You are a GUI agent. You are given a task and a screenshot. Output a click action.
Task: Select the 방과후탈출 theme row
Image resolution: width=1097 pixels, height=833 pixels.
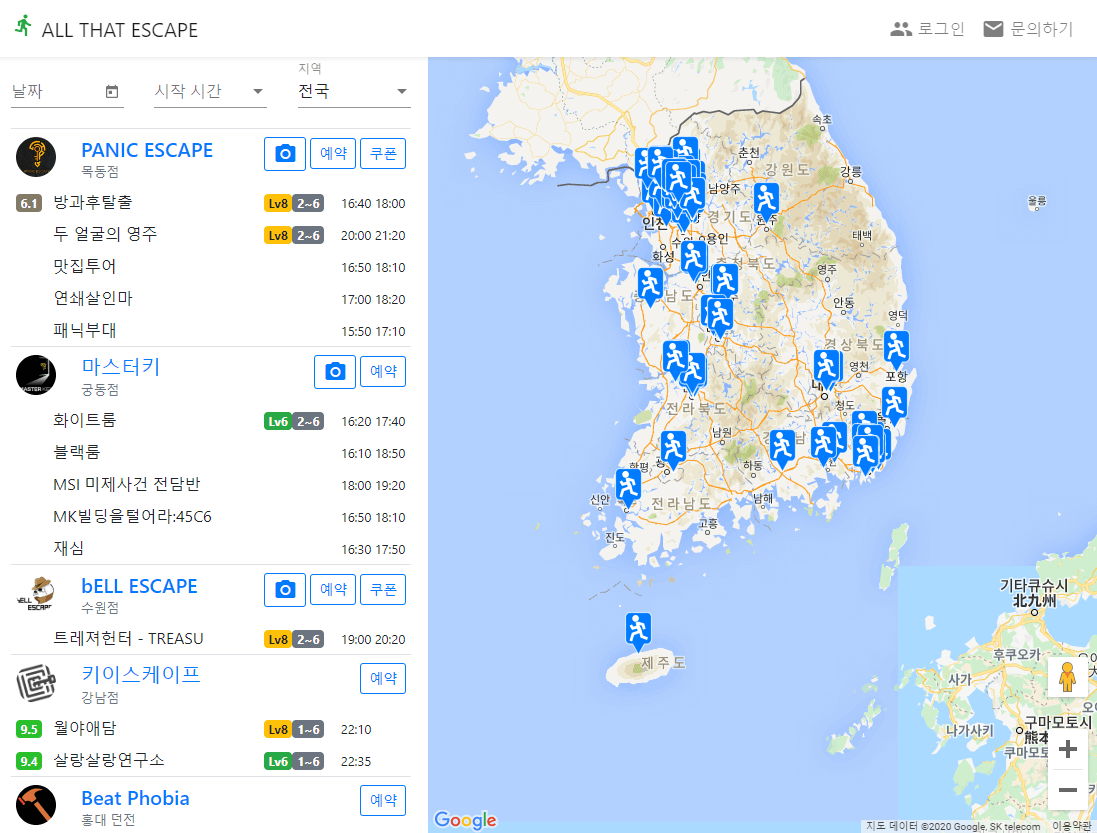(x=211, y=204)
